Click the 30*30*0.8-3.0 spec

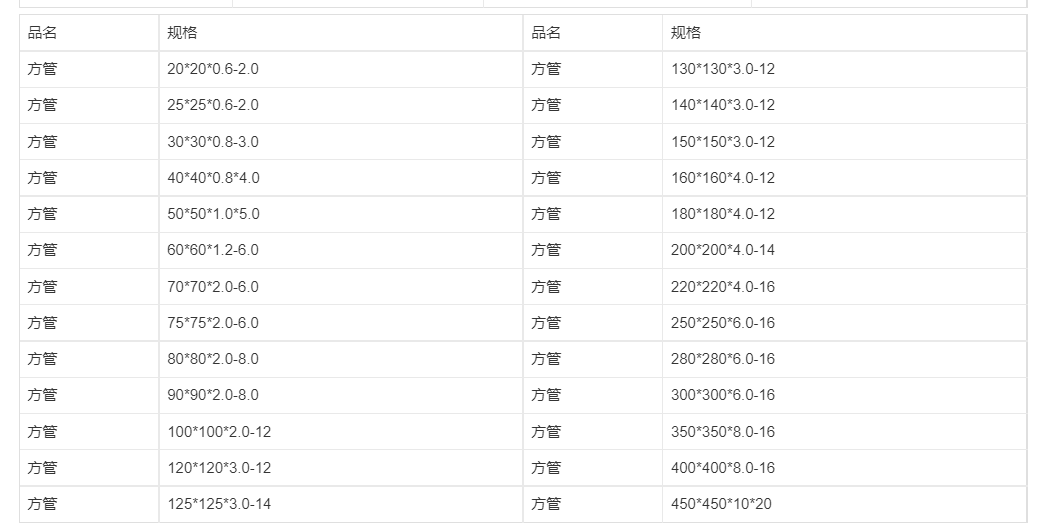click(x=341, y=141)
